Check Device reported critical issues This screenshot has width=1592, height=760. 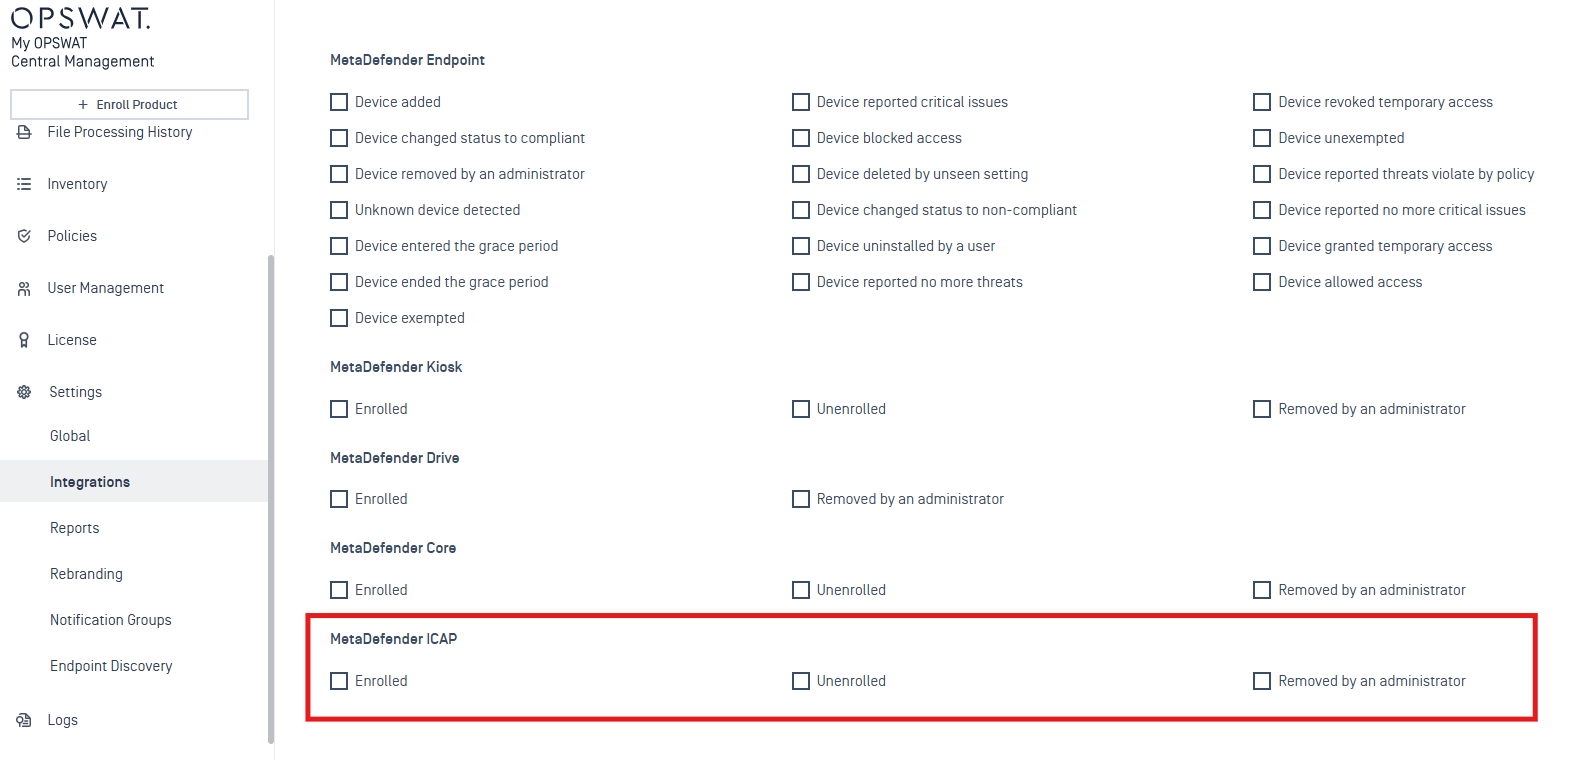(x=801, y=102)
